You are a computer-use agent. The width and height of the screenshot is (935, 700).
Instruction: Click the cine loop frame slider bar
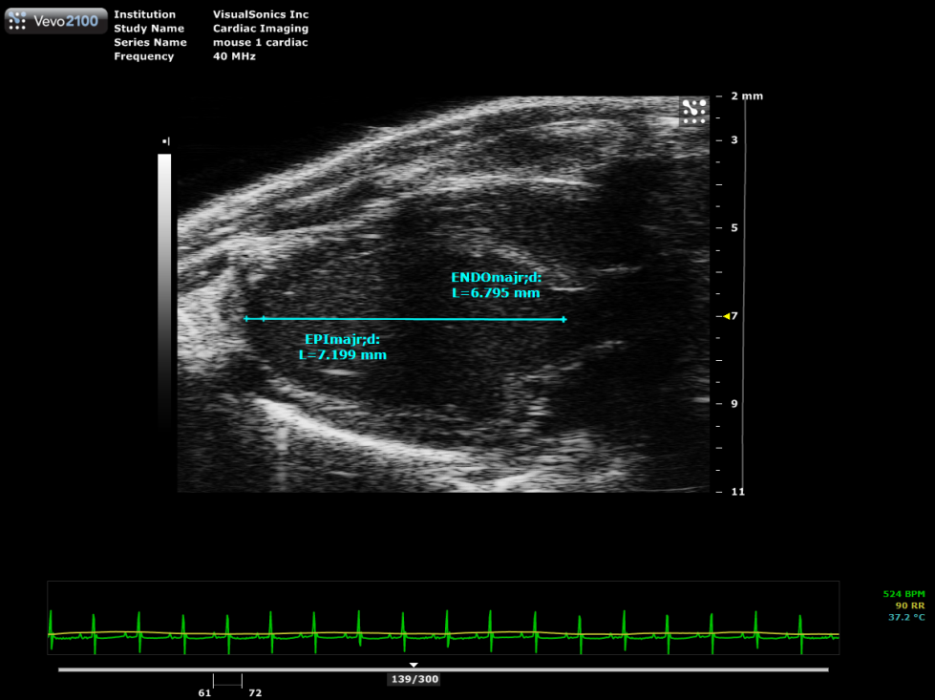click(443, 670)
